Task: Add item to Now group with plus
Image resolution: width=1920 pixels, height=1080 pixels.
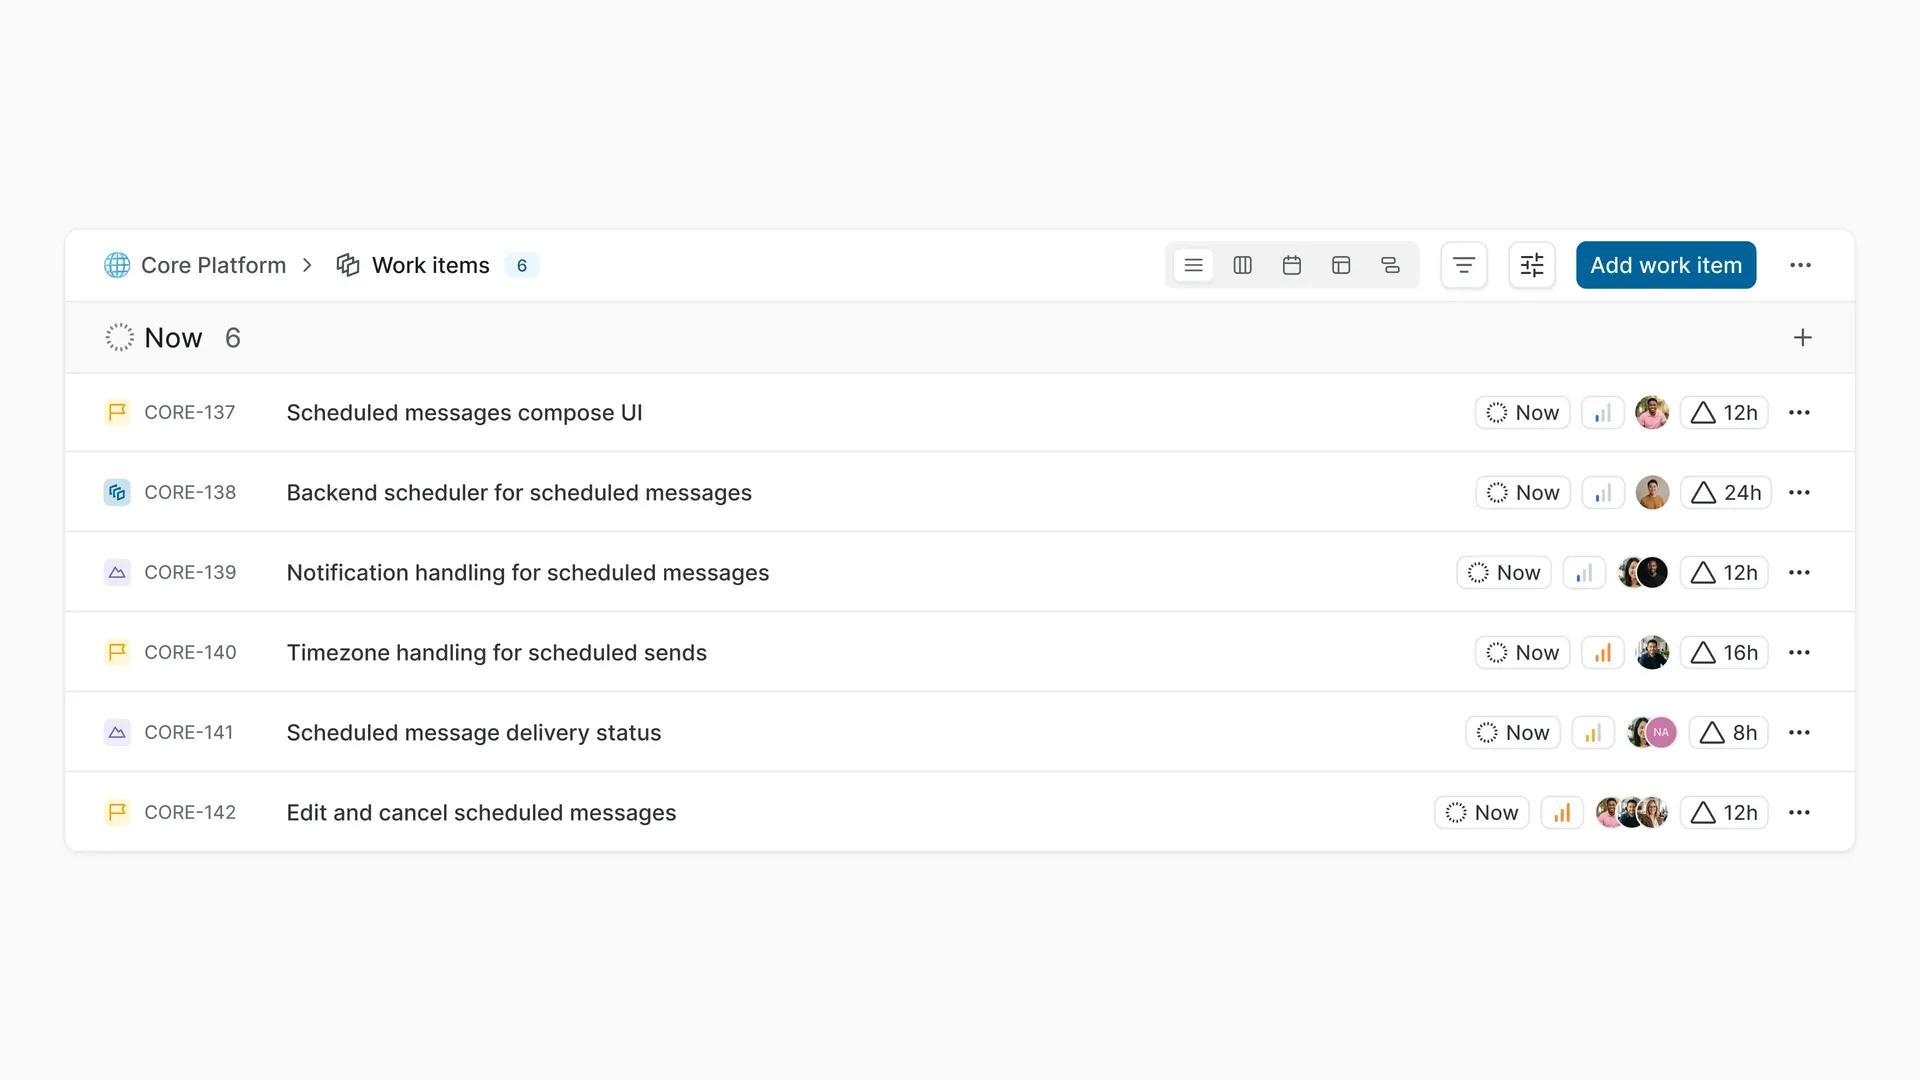Action: [x=1802, y=338]
